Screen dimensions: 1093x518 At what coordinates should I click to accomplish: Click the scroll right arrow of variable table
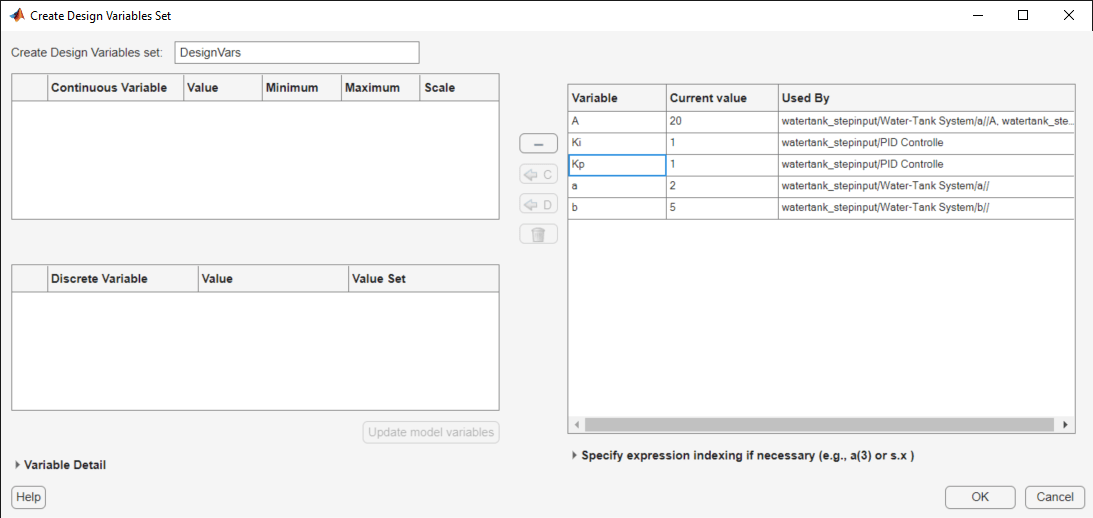(1067, 425)
